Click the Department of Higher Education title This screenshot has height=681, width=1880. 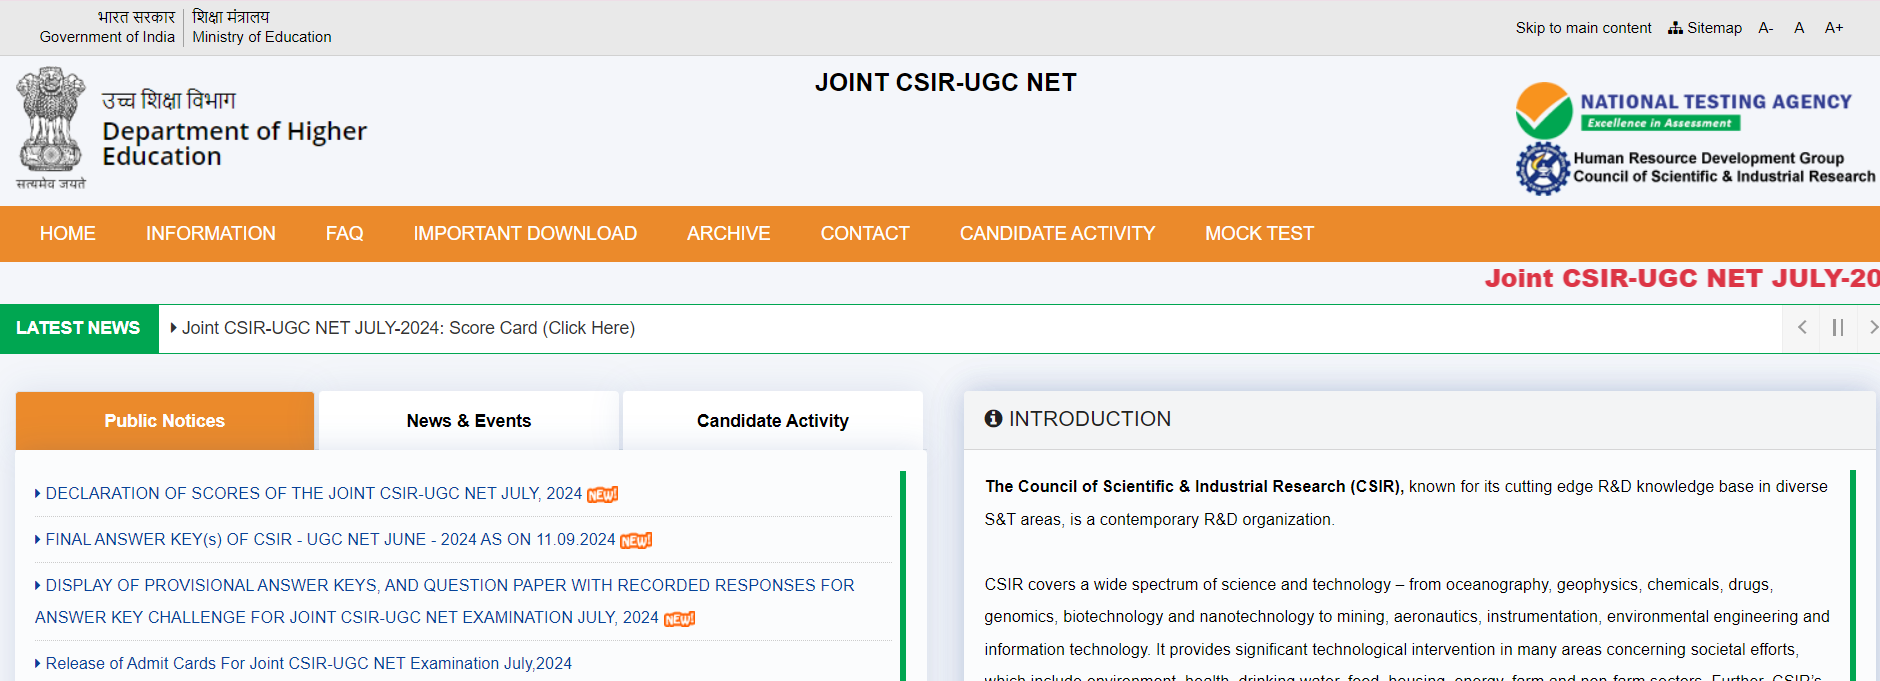click(x=234, y=144)
